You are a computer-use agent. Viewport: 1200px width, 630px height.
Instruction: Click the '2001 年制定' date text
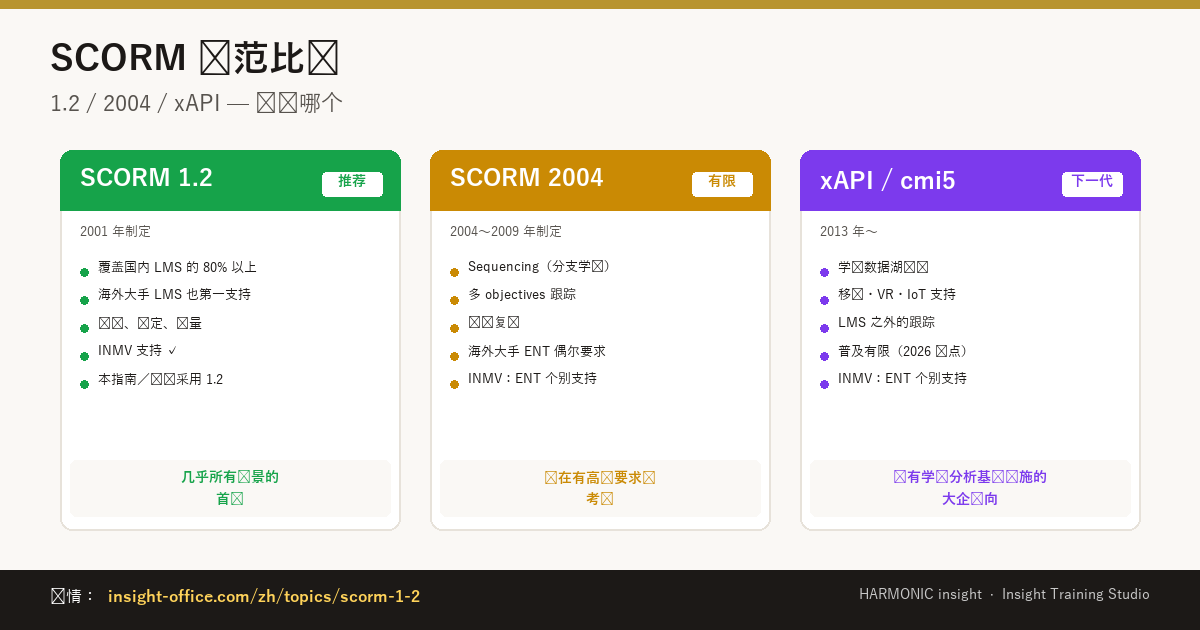coord(115,231)
